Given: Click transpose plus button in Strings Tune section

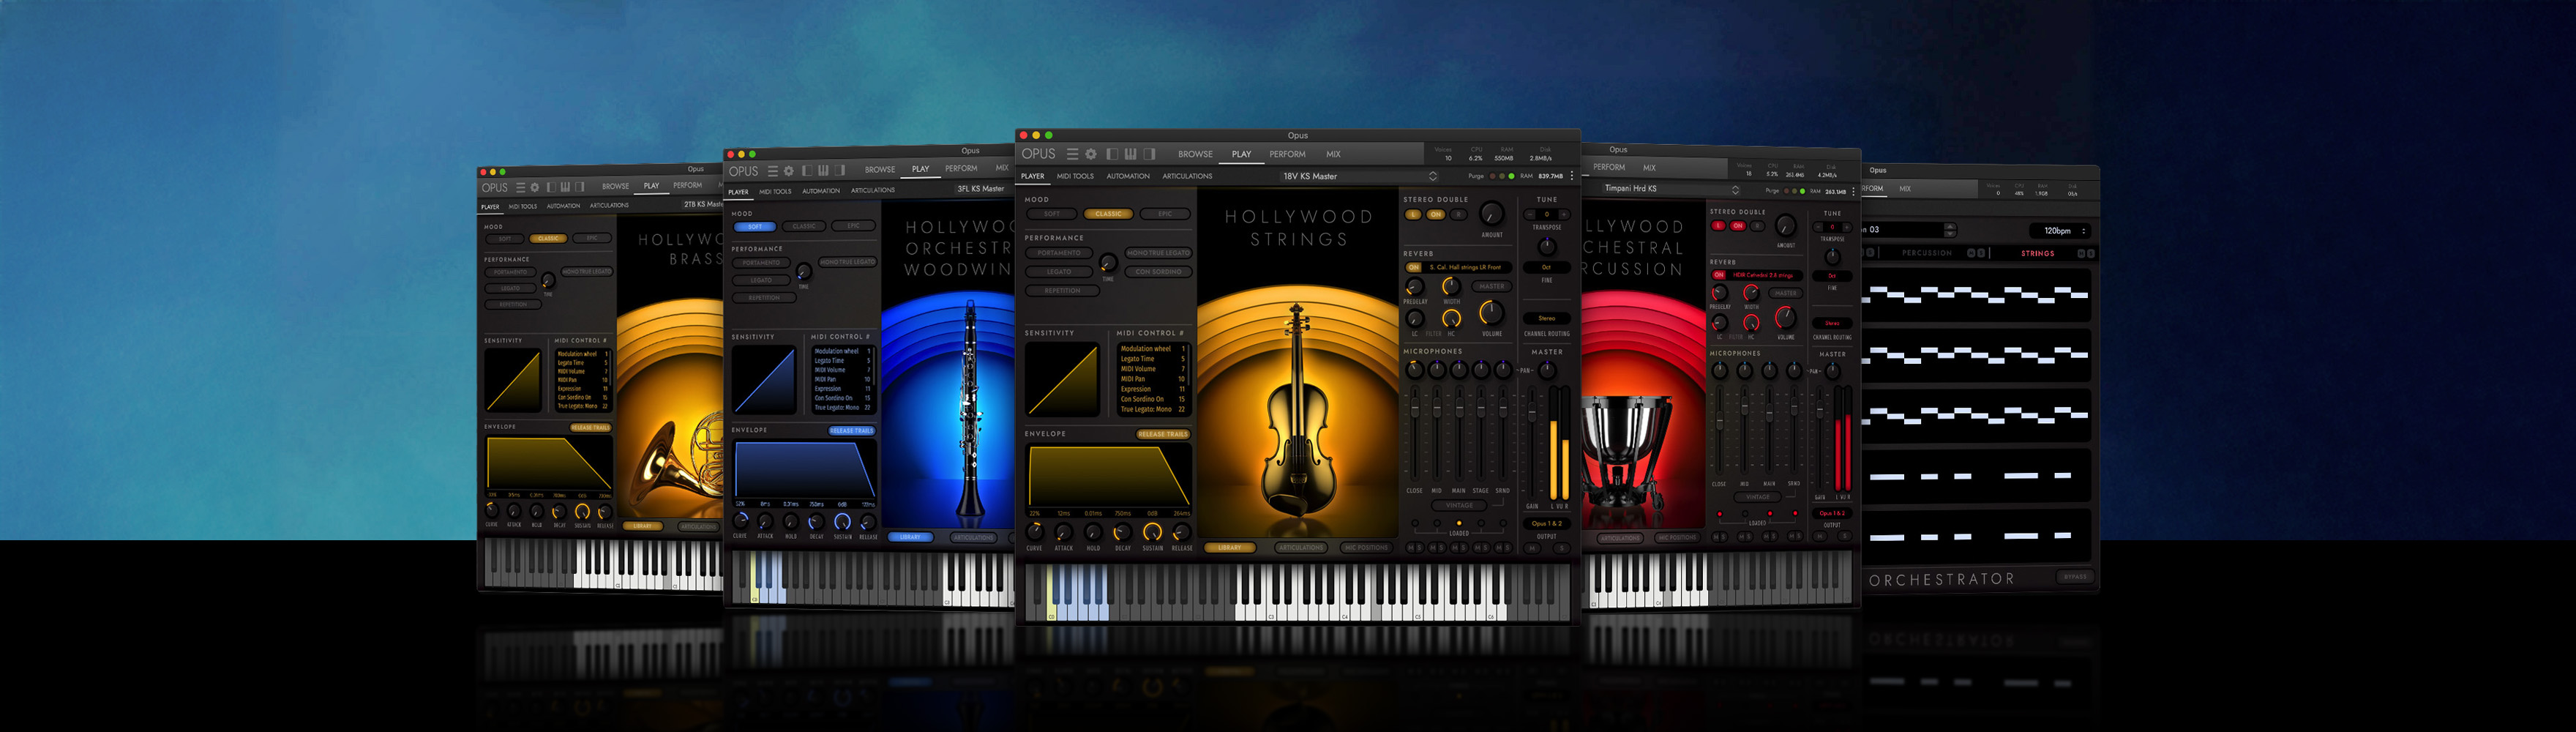Looking at the screenshot, I should (x=1564, y=214).
